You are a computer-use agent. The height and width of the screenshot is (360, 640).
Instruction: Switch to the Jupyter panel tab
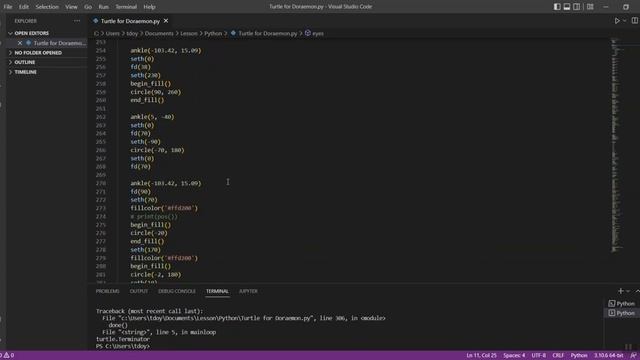[x=248, y=291]
